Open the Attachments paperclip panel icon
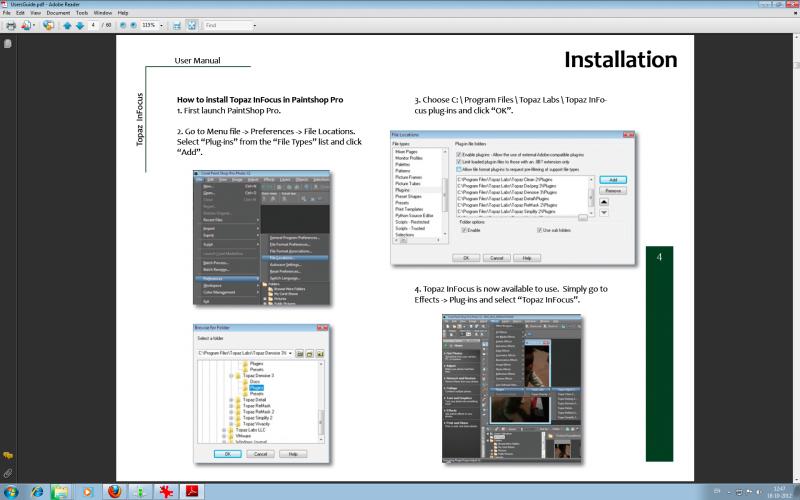The height and width of the screenshot is (500, 800). [x=8, y=473]
